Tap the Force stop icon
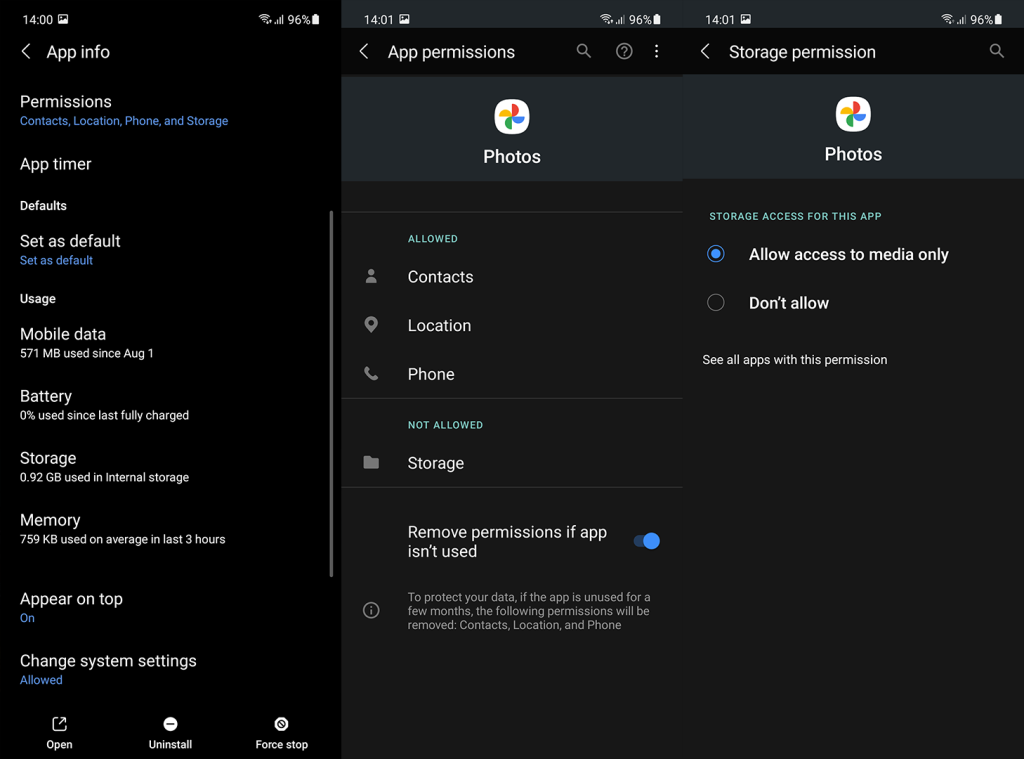The image size is (1024, 759). (281, 724)
